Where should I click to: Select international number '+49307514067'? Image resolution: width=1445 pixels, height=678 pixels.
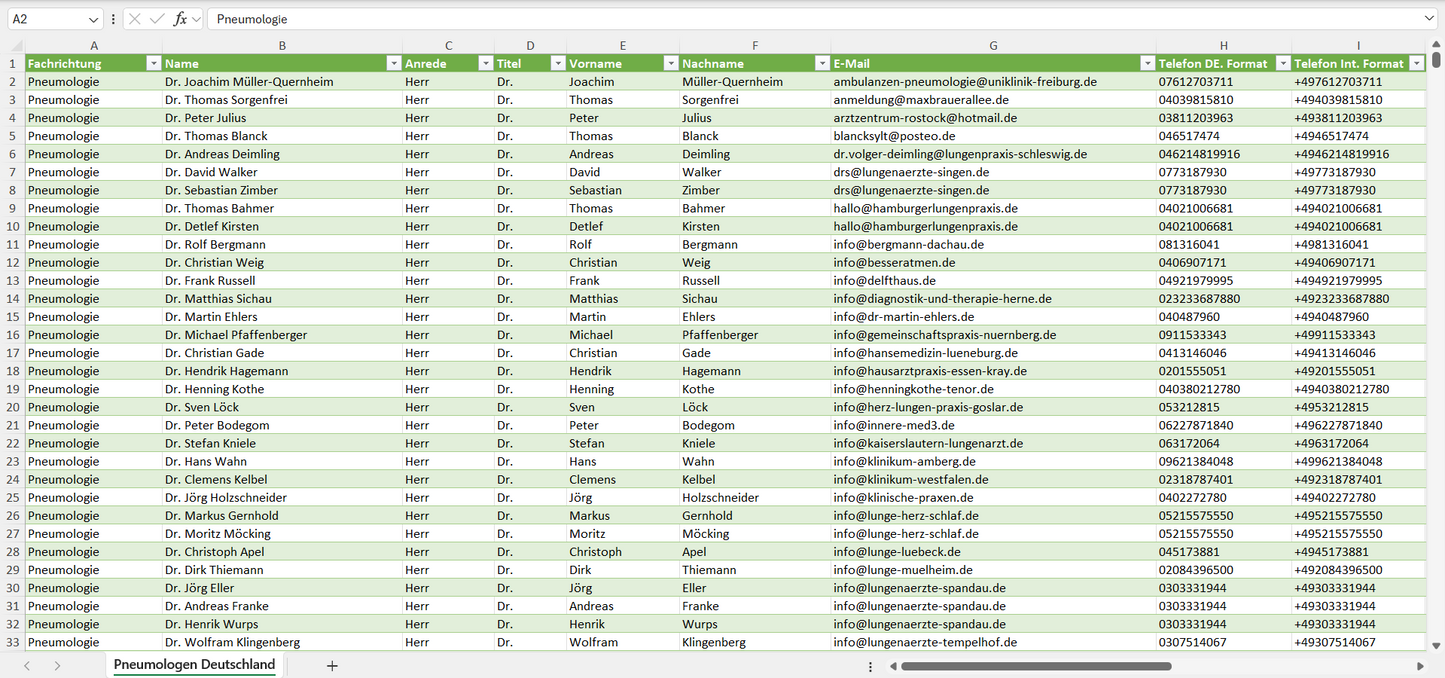tap(1358, 642)
